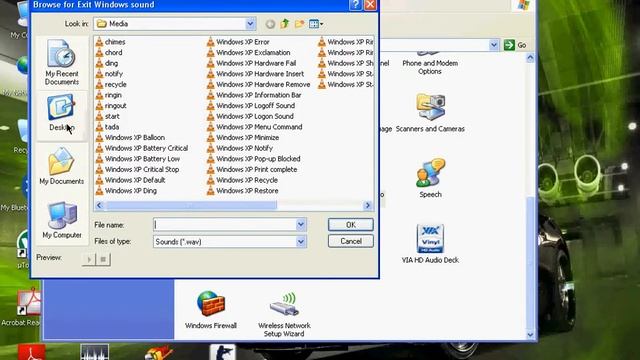Click the Back navigation icon in dialog
Image resolution: width=640 pixels, height=360 pixels.
click(x=270, y=24)
